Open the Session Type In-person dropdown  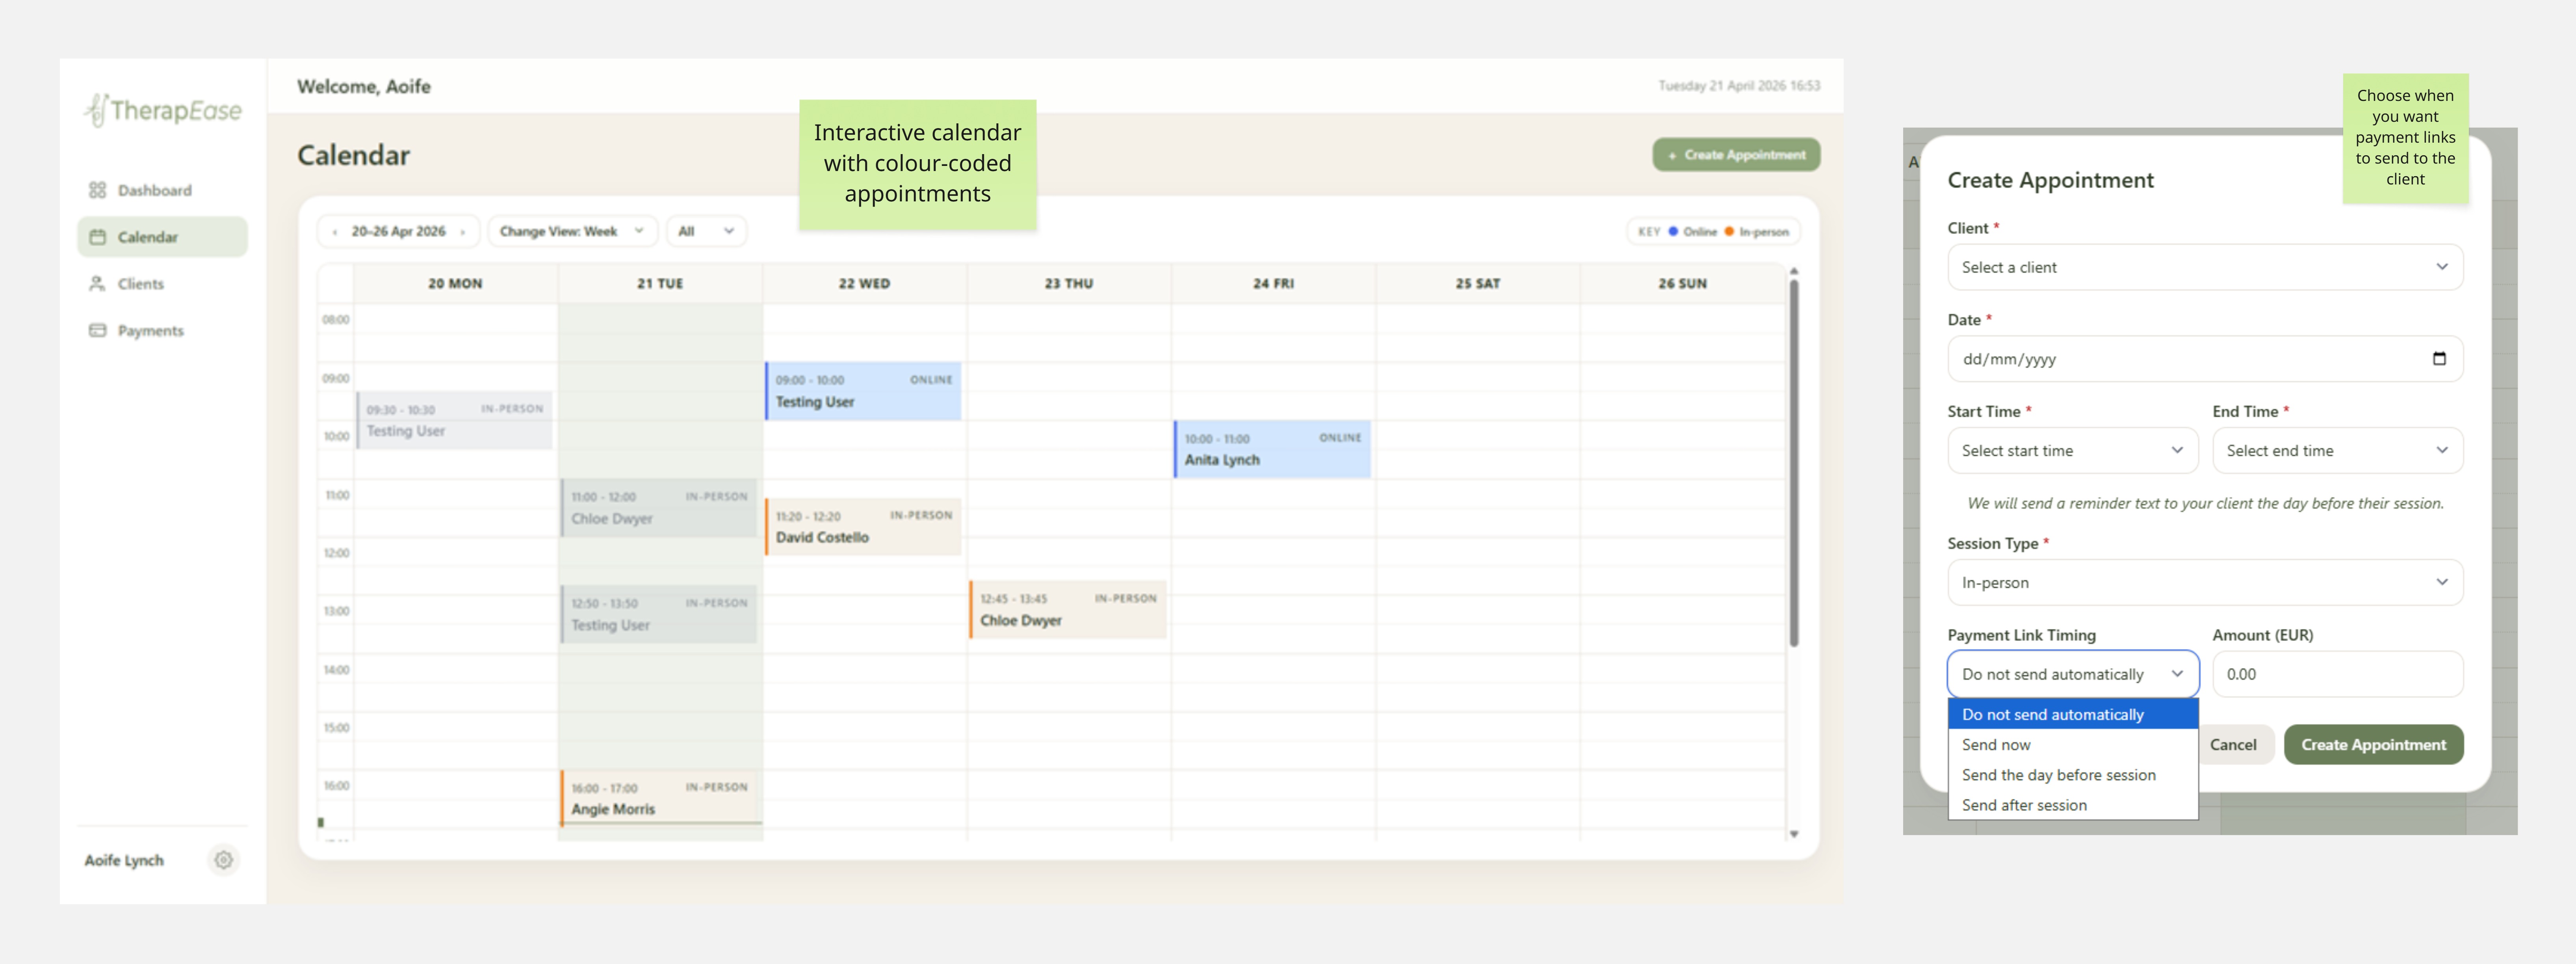point(2205,583)
